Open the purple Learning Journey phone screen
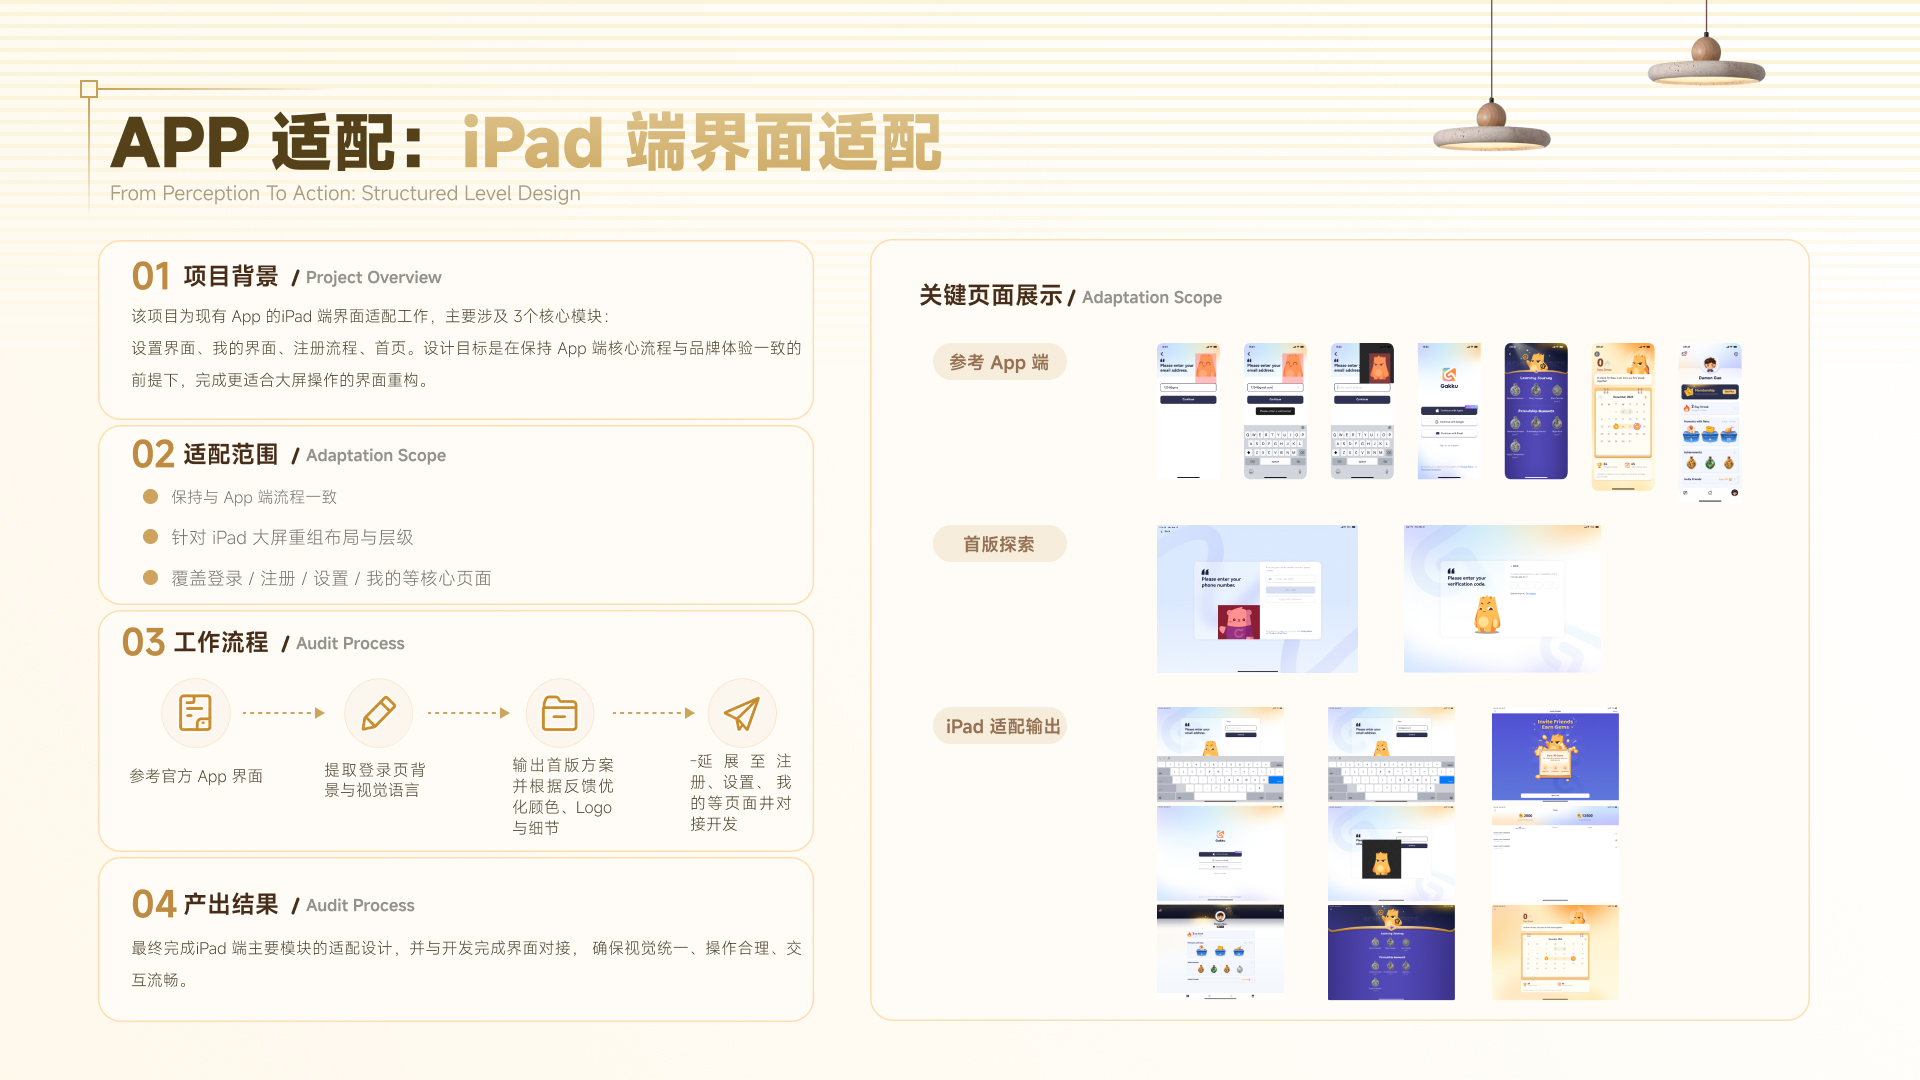 click(1536, 411)
